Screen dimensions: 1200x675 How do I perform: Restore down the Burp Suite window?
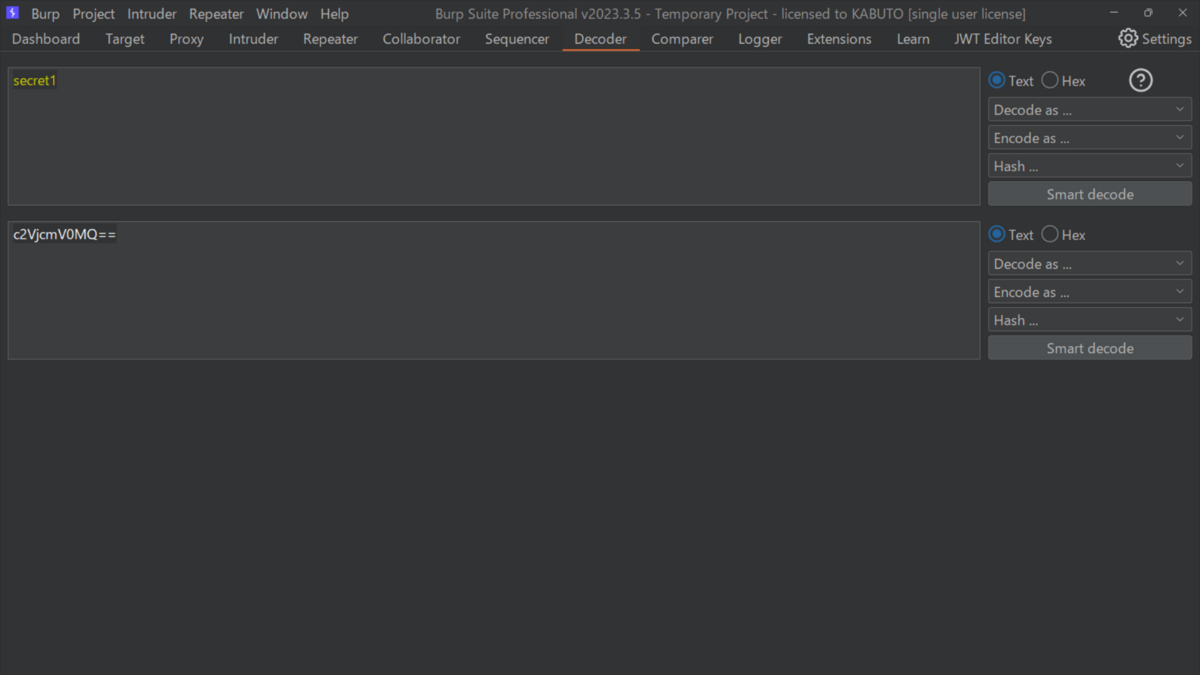pos(1148,13)
